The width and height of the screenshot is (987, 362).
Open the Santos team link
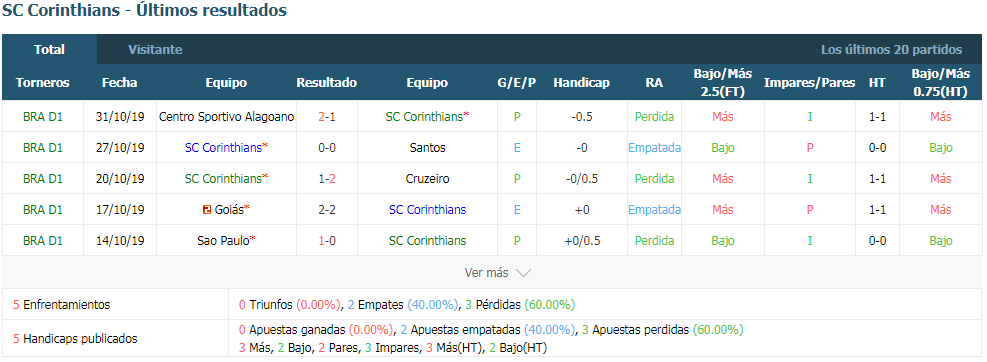(427, 147)
